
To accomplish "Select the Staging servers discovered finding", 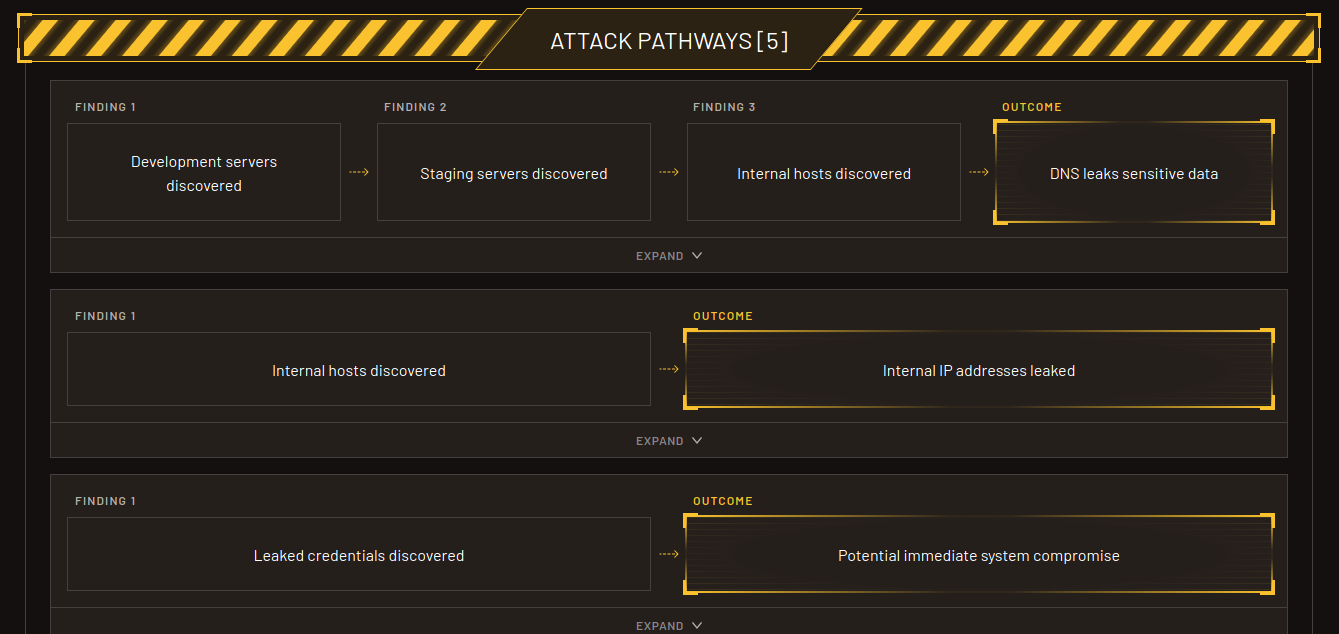I will (x=513, y=172).
